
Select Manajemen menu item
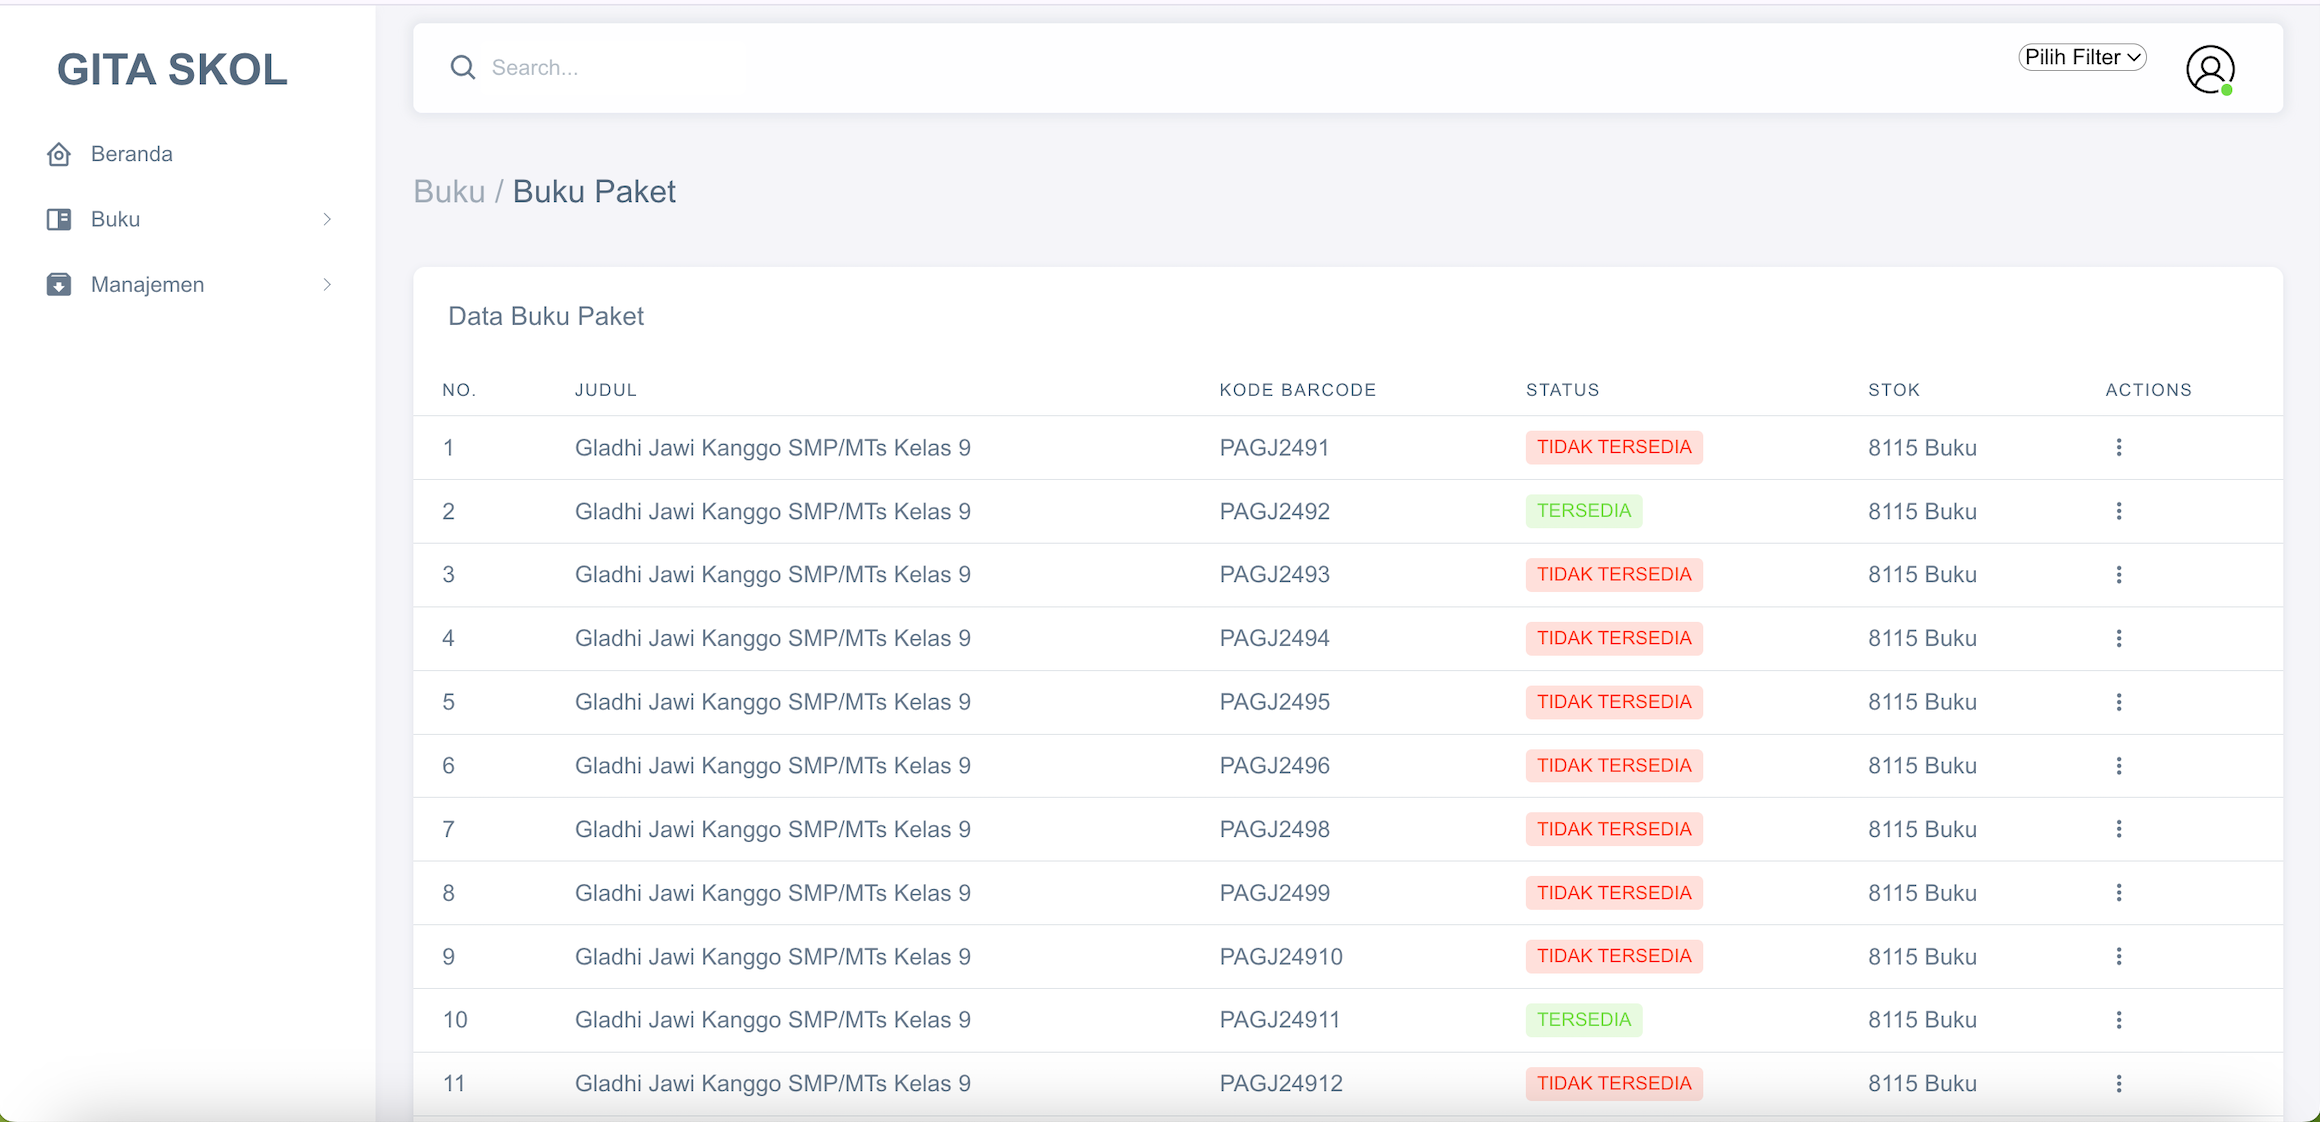point(147,285)
